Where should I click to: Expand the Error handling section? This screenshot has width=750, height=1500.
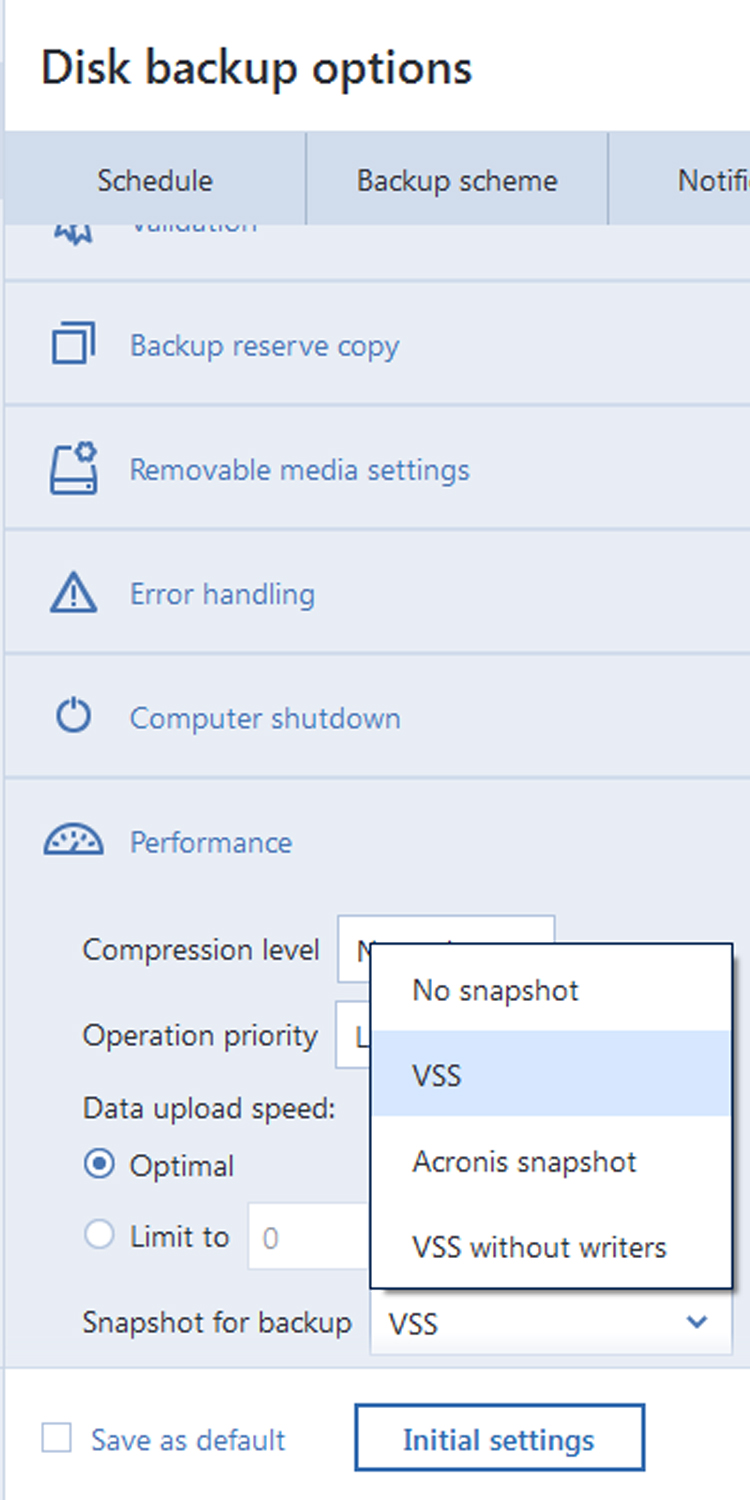[x=222, y=594]
